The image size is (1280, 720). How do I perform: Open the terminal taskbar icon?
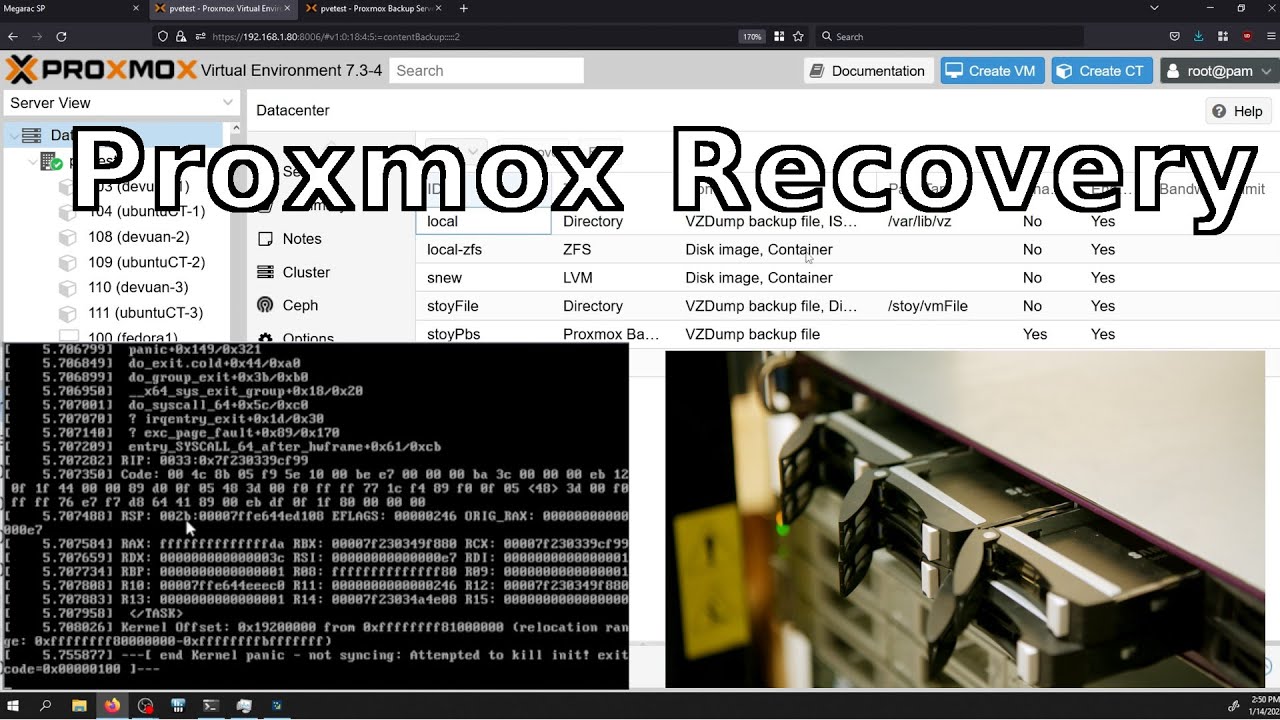click(211, 706)
